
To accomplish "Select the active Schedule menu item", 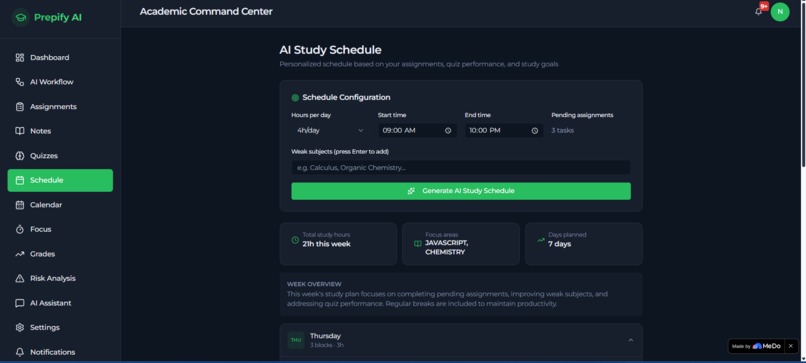I will [60, 180].
